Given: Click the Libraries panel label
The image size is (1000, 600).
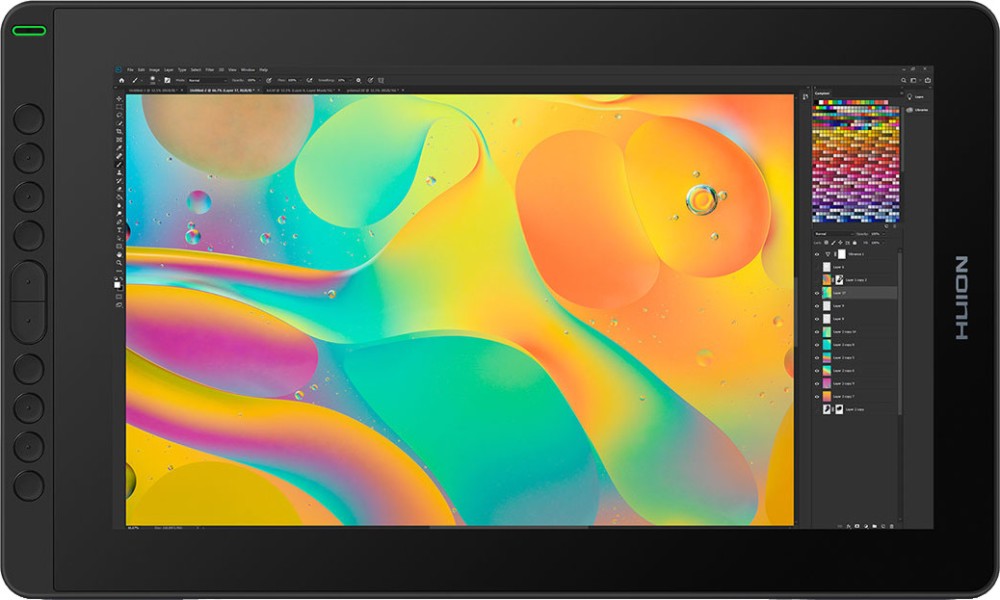Looking at the screenshot, I should click(921, 108).
